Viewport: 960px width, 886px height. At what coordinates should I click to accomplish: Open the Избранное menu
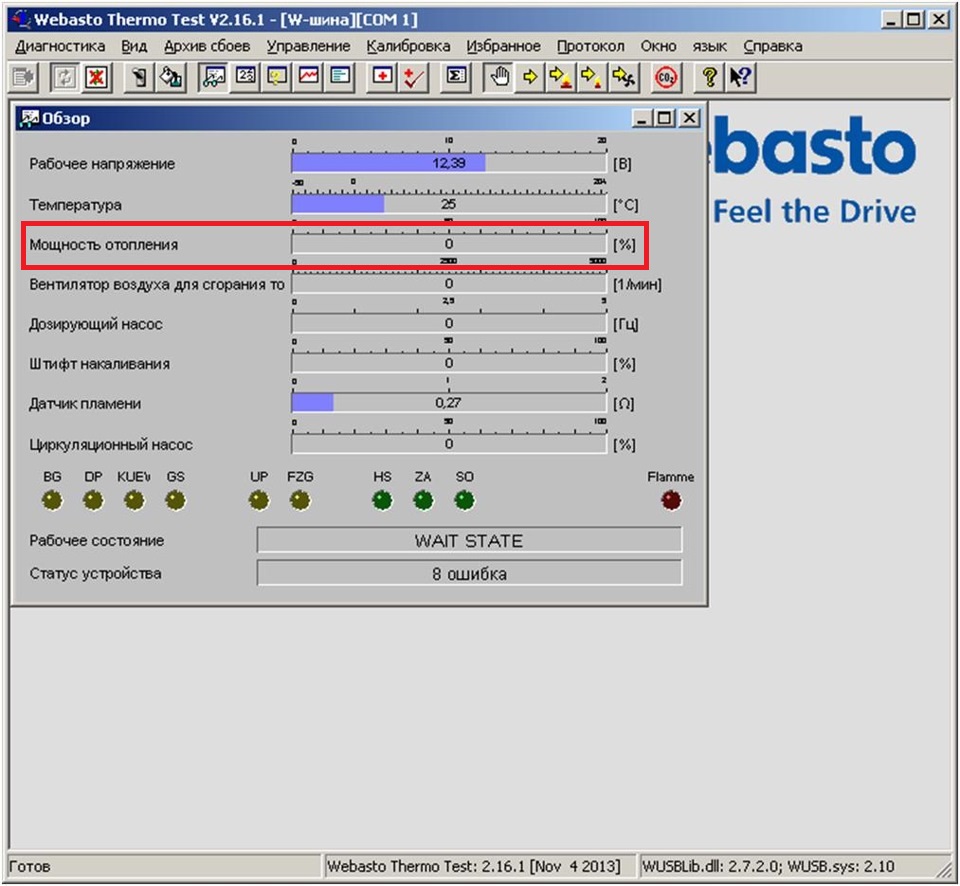pos(503,47)
